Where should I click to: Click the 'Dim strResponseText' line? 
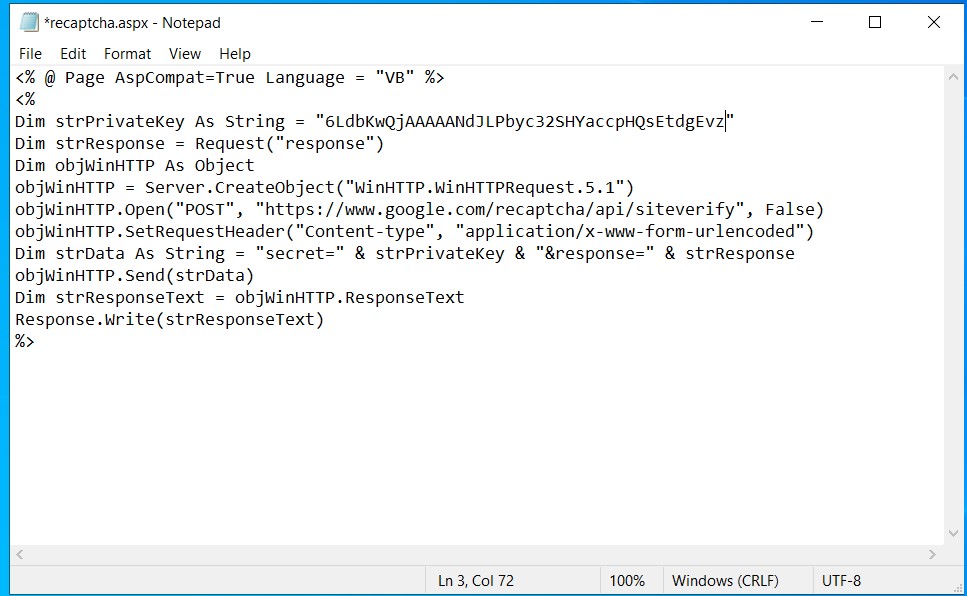(239, 298)
